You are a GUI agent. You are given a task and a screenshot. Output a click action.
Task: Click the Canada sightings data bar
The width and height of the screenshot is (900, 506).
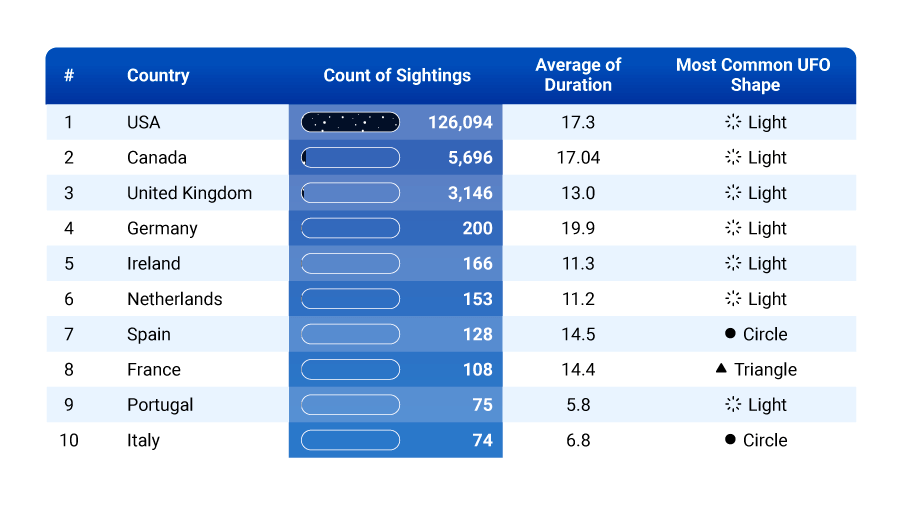tap(351, 157)
